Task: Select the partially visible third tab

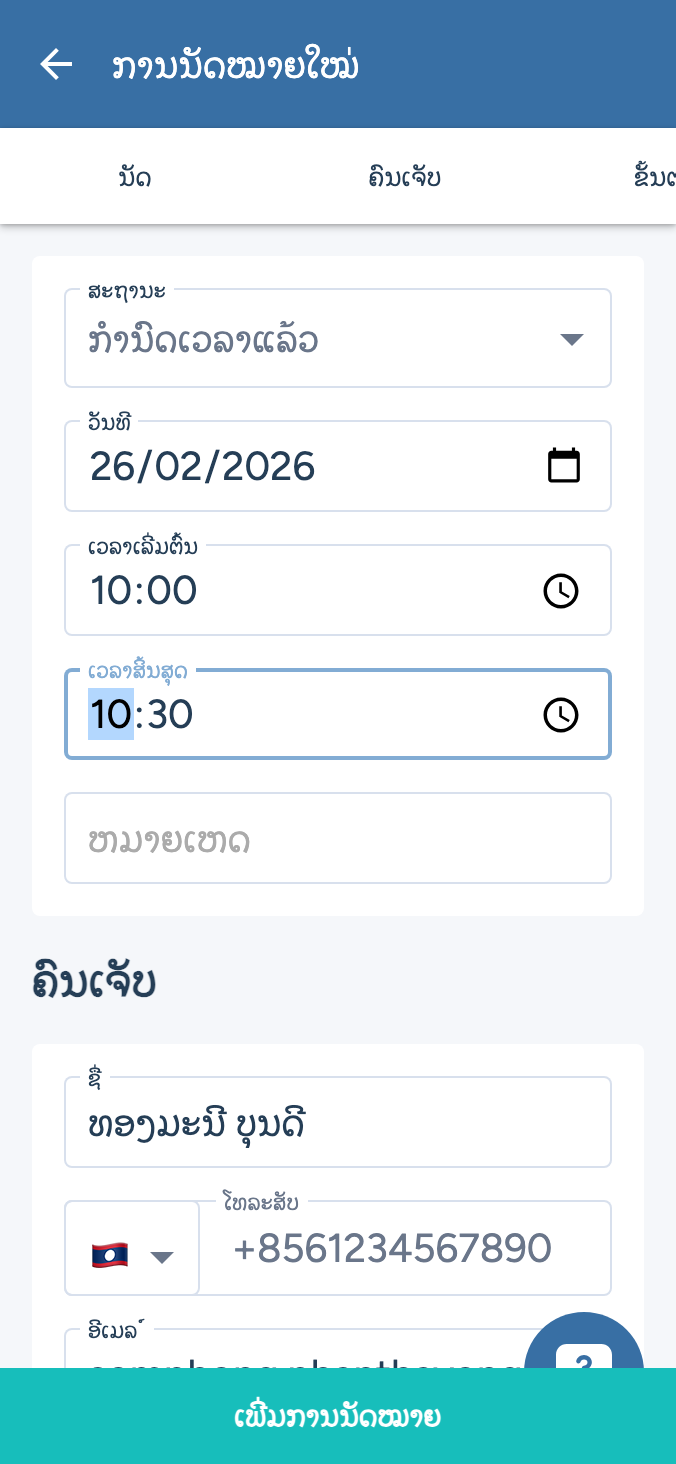Action: (x=654, y=178)
